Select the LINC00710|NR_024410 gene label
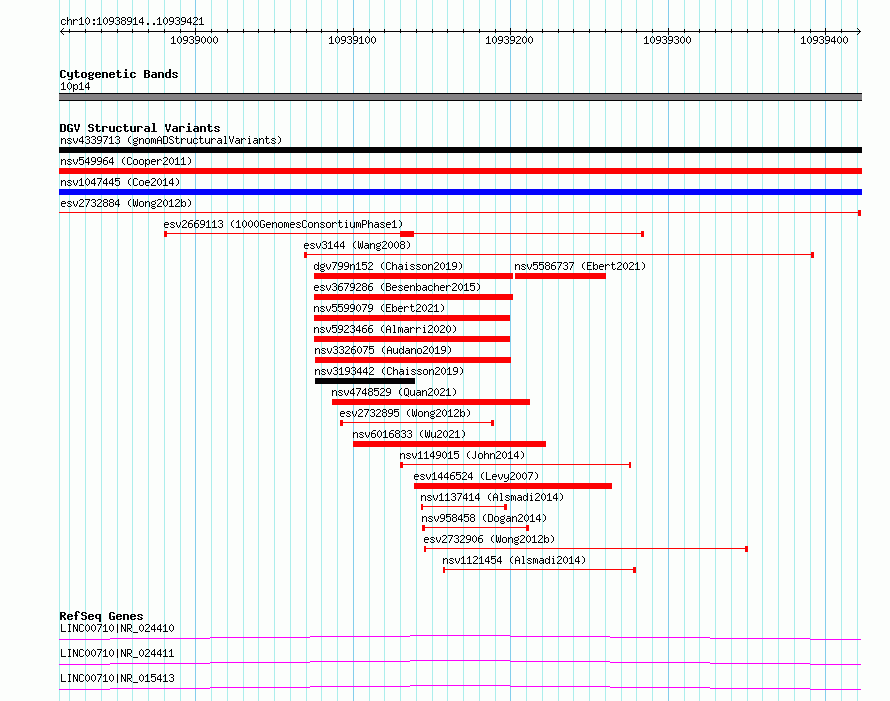 point(117,628)
